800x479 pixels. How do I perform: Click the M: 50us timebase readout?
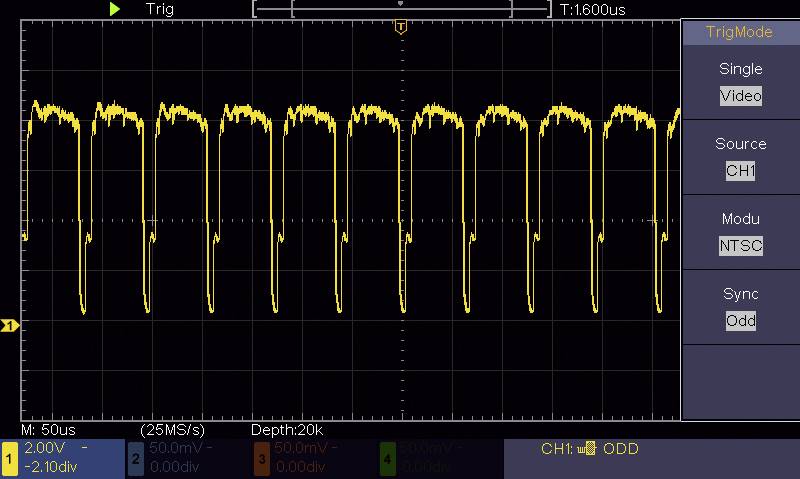click(49, 429)
